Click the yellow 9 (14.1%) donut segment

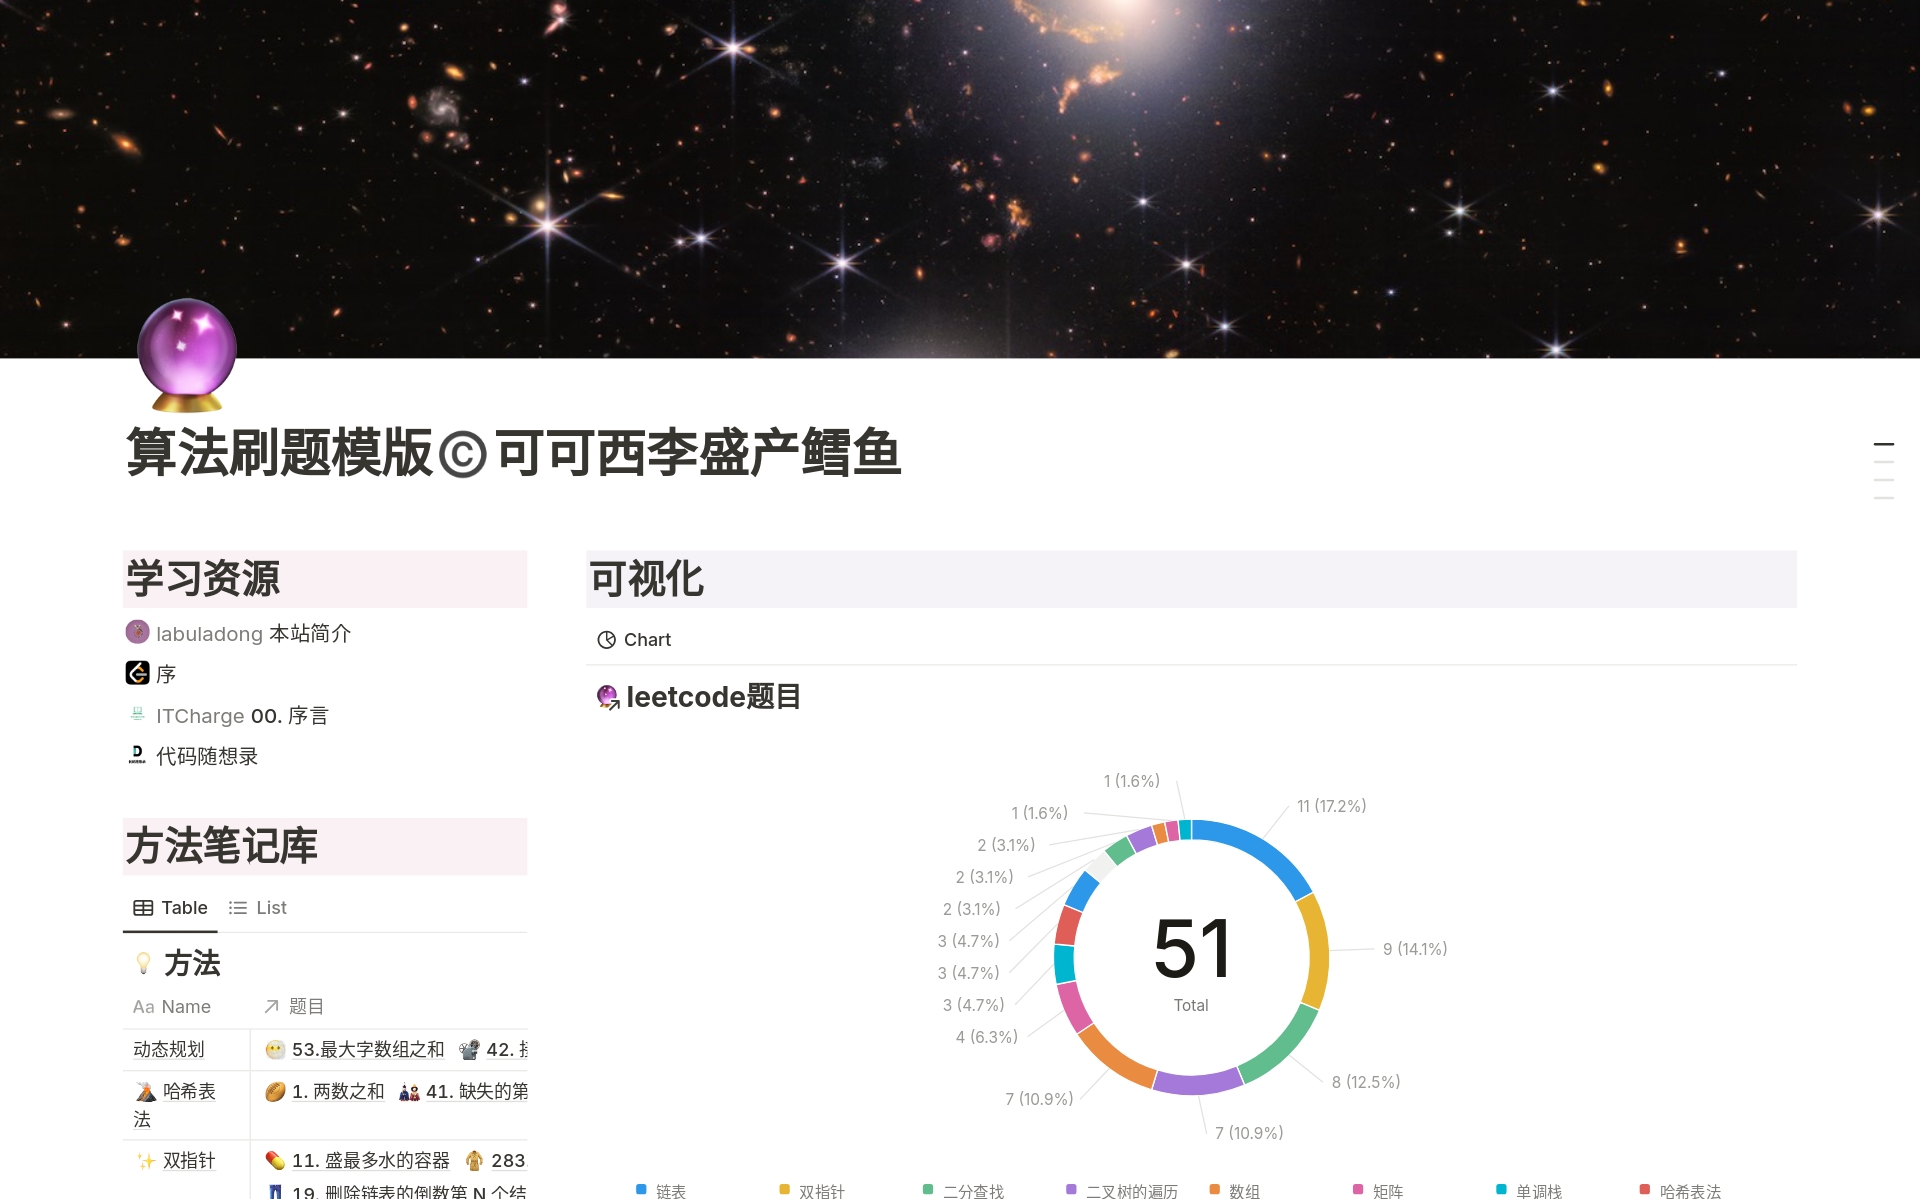pyautogui.click(x=1317, y=950)
